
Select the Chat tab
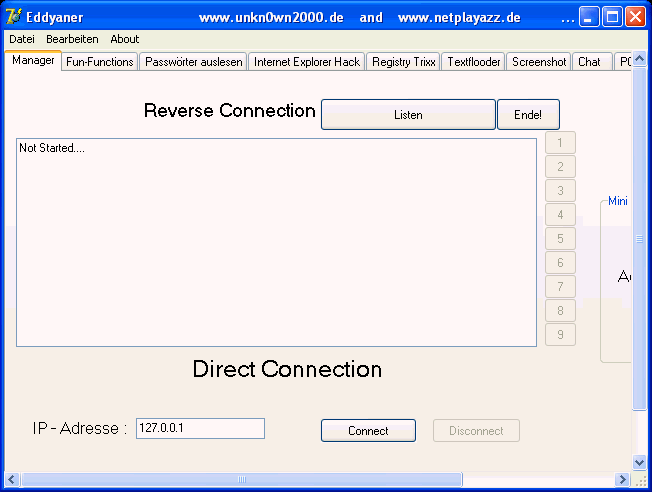pos(589,62)
